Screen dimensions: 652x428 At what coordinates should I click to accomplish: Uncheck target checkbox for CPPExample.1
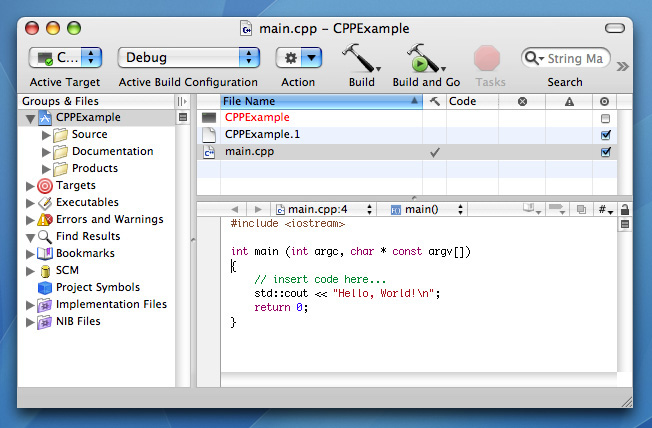pyautogui.click(x=605, y=135)
